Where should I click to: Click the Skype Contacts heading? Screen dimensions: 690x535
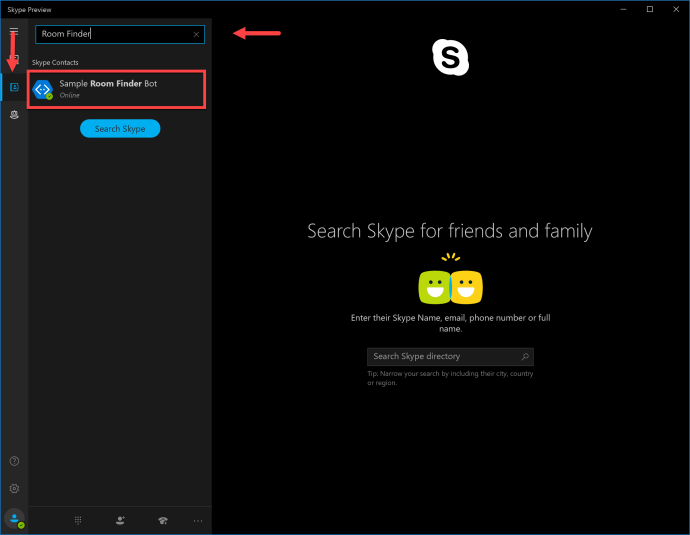point(55,62)
